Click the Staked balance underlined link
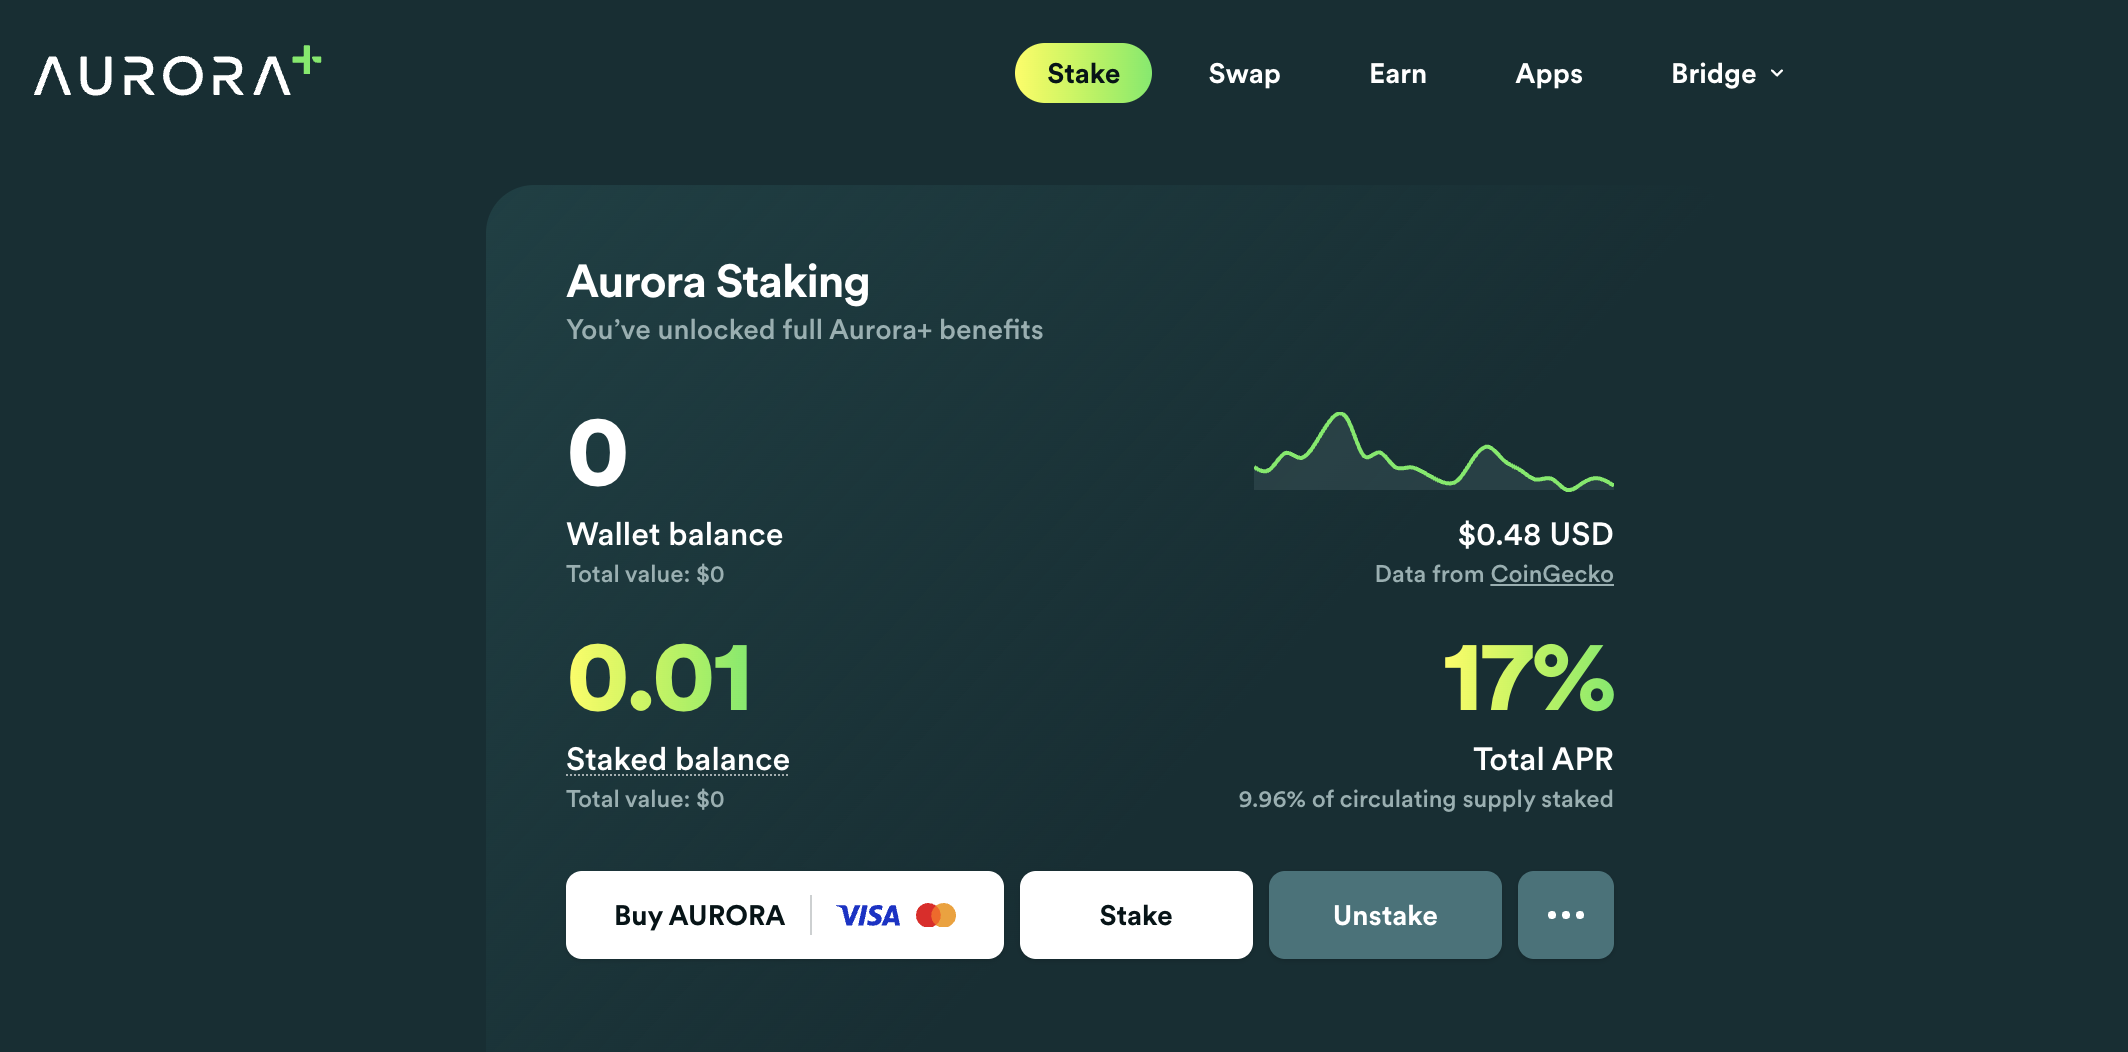The width and height of the screenshot is (2128, 1052). click(x=677, y=759)
